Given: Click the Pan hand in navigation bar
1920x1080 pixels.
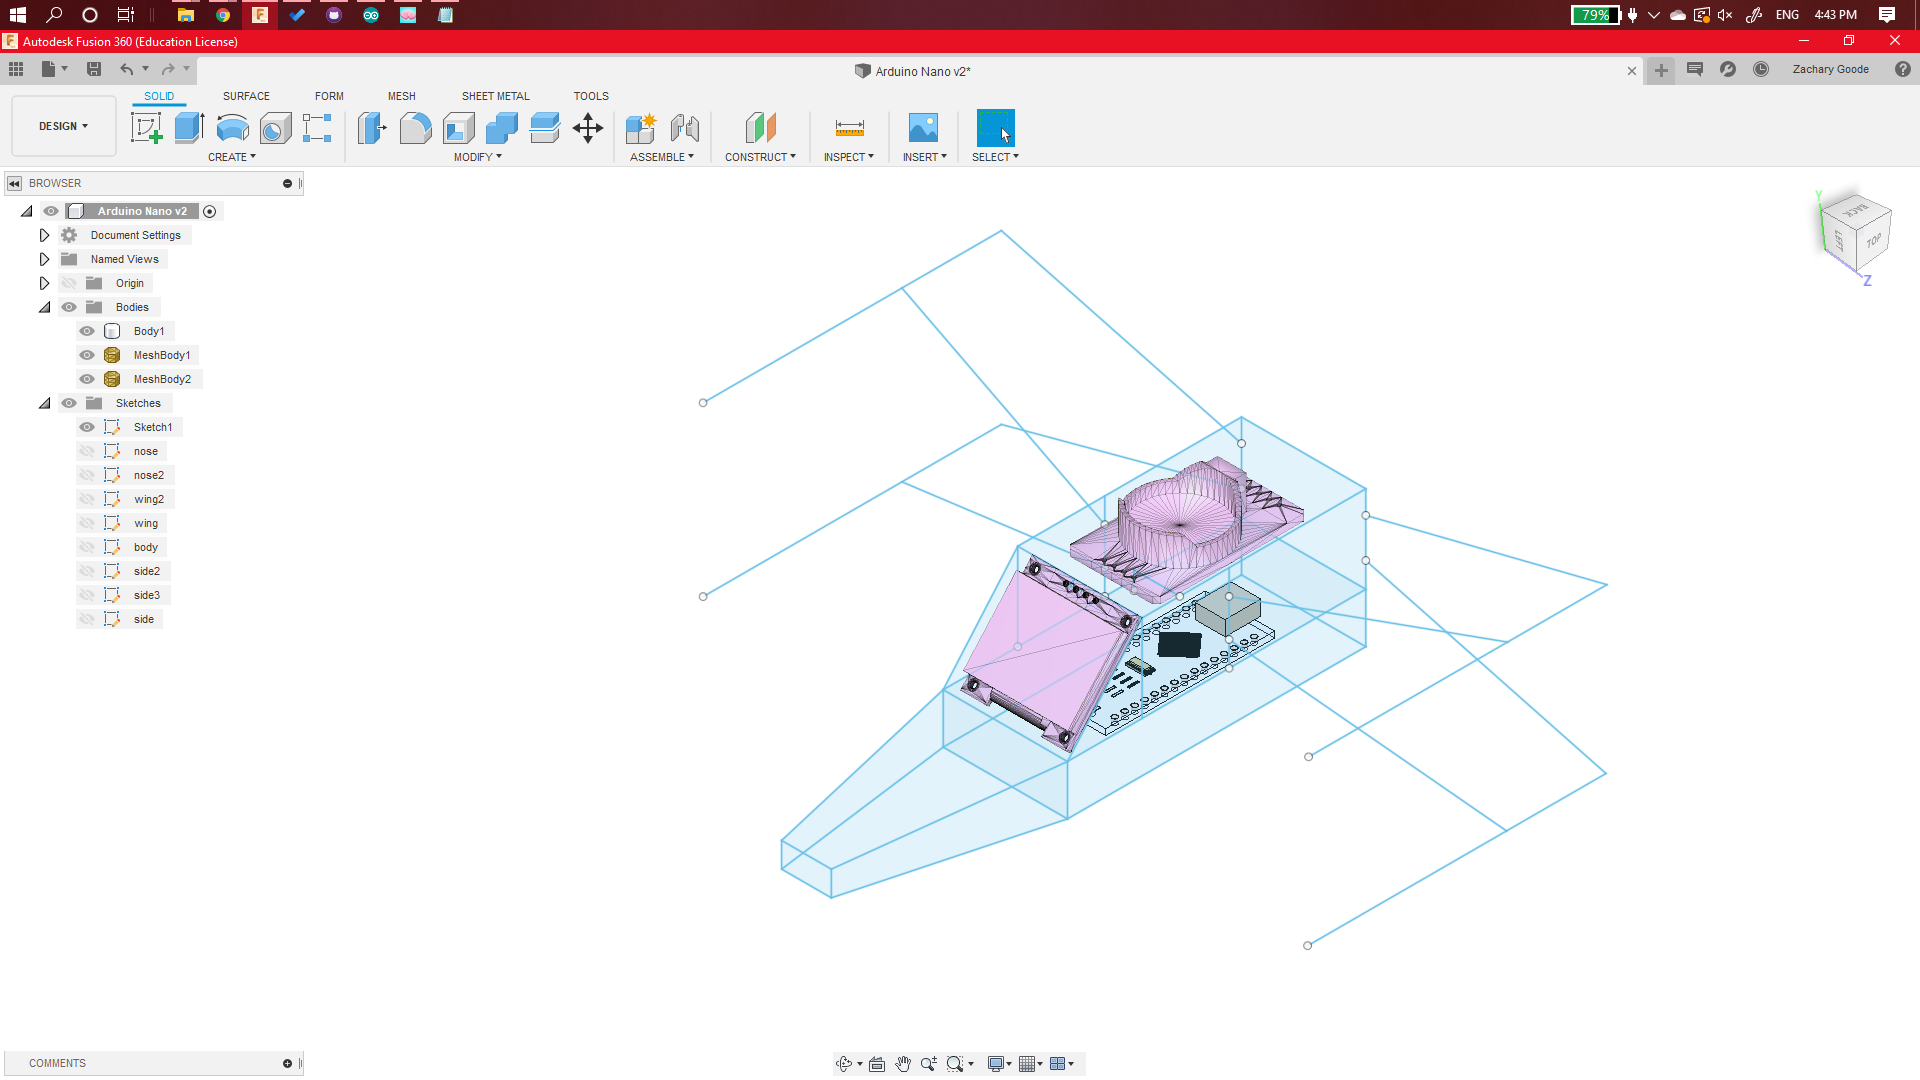Looking at the screenshot, I should 903,1063.
